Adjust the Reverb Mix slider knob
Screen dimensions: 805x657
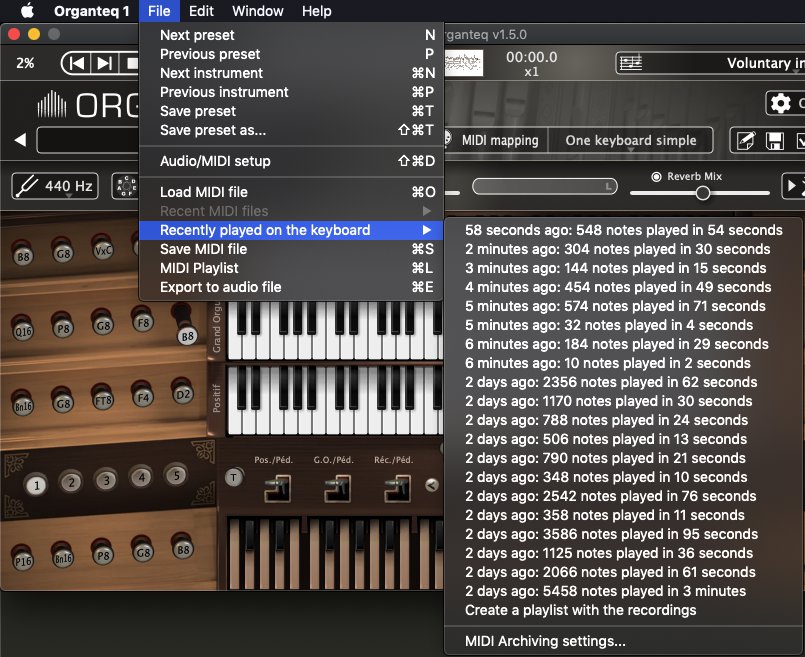click(703, 193)
